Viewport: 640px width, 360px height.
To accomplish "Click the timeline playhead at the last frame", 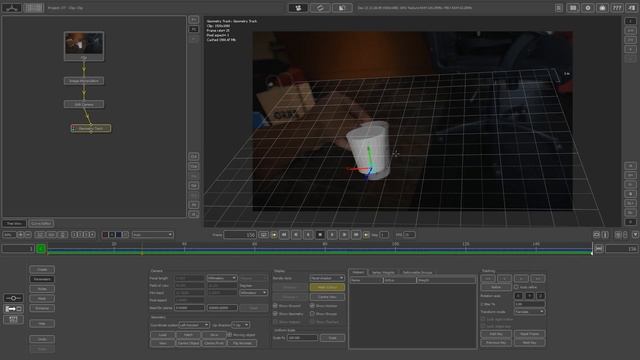I will [x=592, y=248].
